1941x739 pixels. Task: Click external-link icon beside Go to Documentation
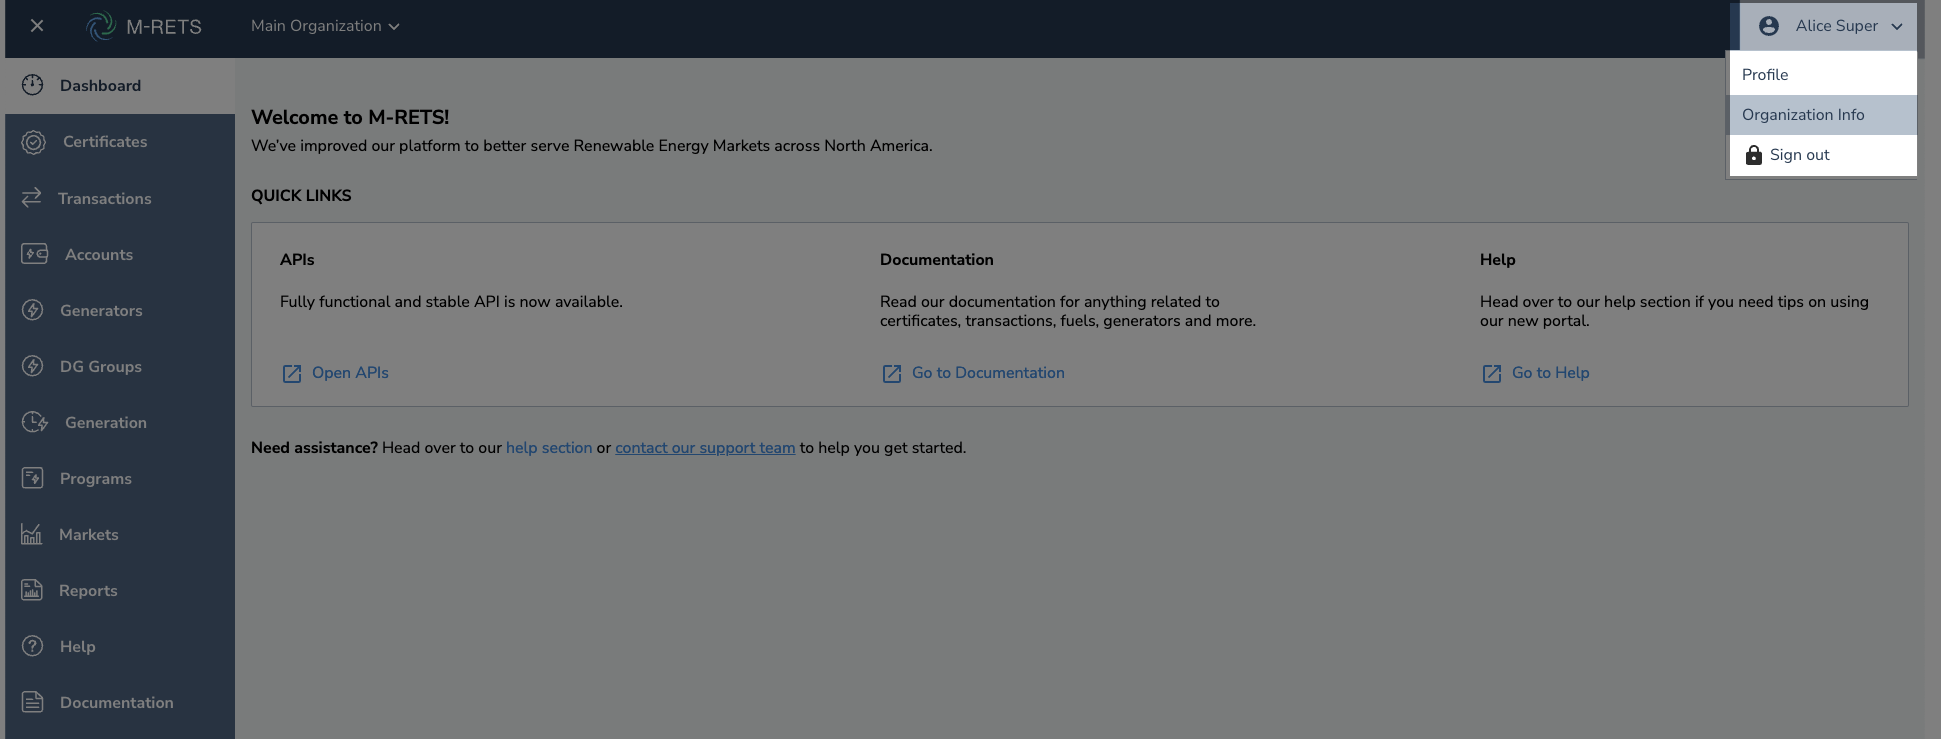pyautogui.click(x=892, y=374)
